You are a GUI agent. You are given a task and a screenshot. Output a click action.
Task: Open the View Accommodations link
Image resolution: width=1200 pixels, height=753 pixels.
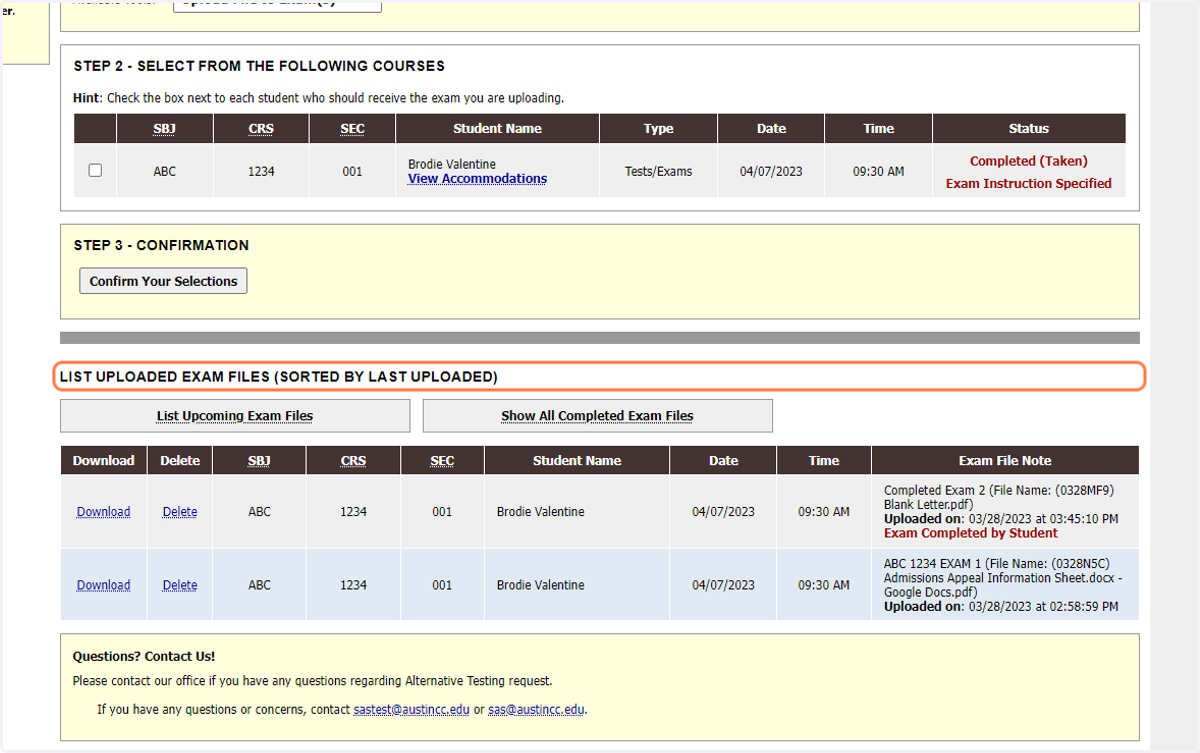click(477, 179)
